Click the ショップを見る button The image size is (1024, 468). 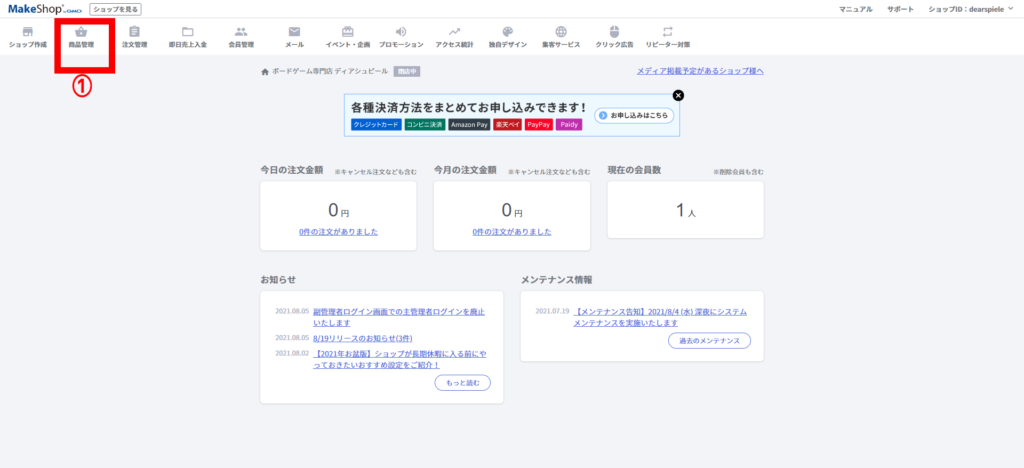tap(116, 9)
